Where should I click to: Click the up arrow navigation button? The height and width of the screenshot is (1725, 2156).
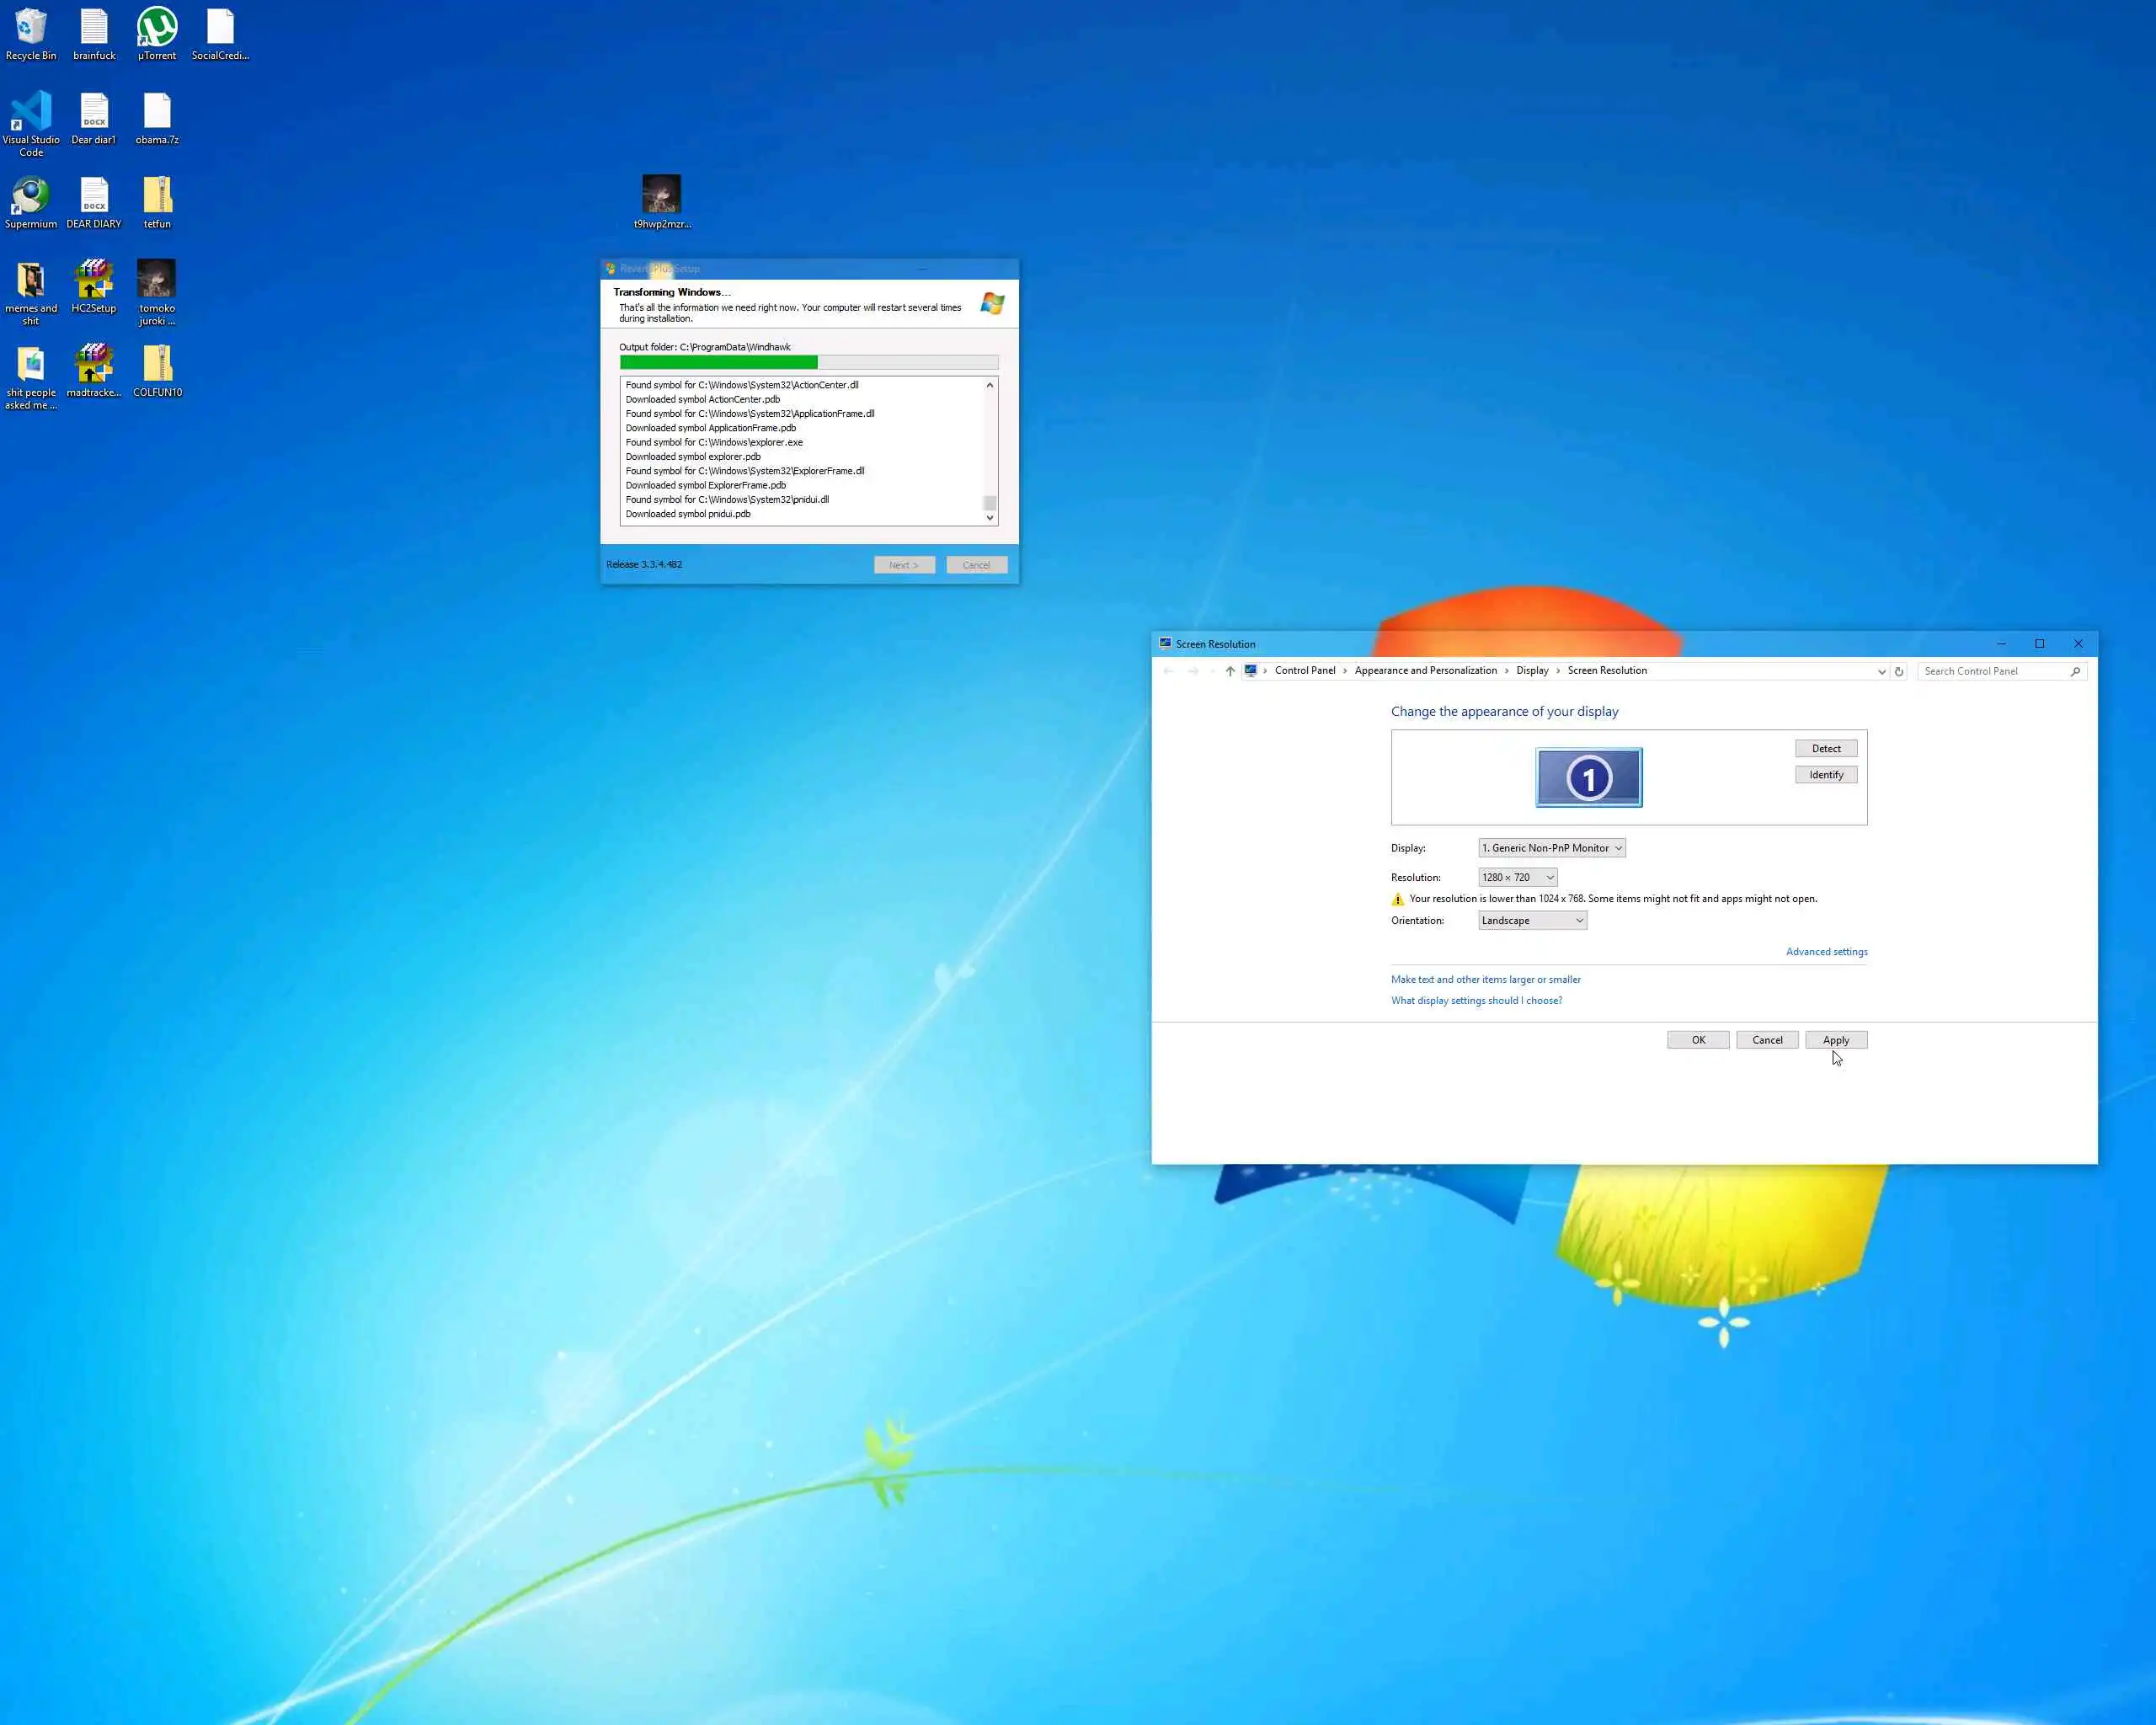tap(1230, 671)
